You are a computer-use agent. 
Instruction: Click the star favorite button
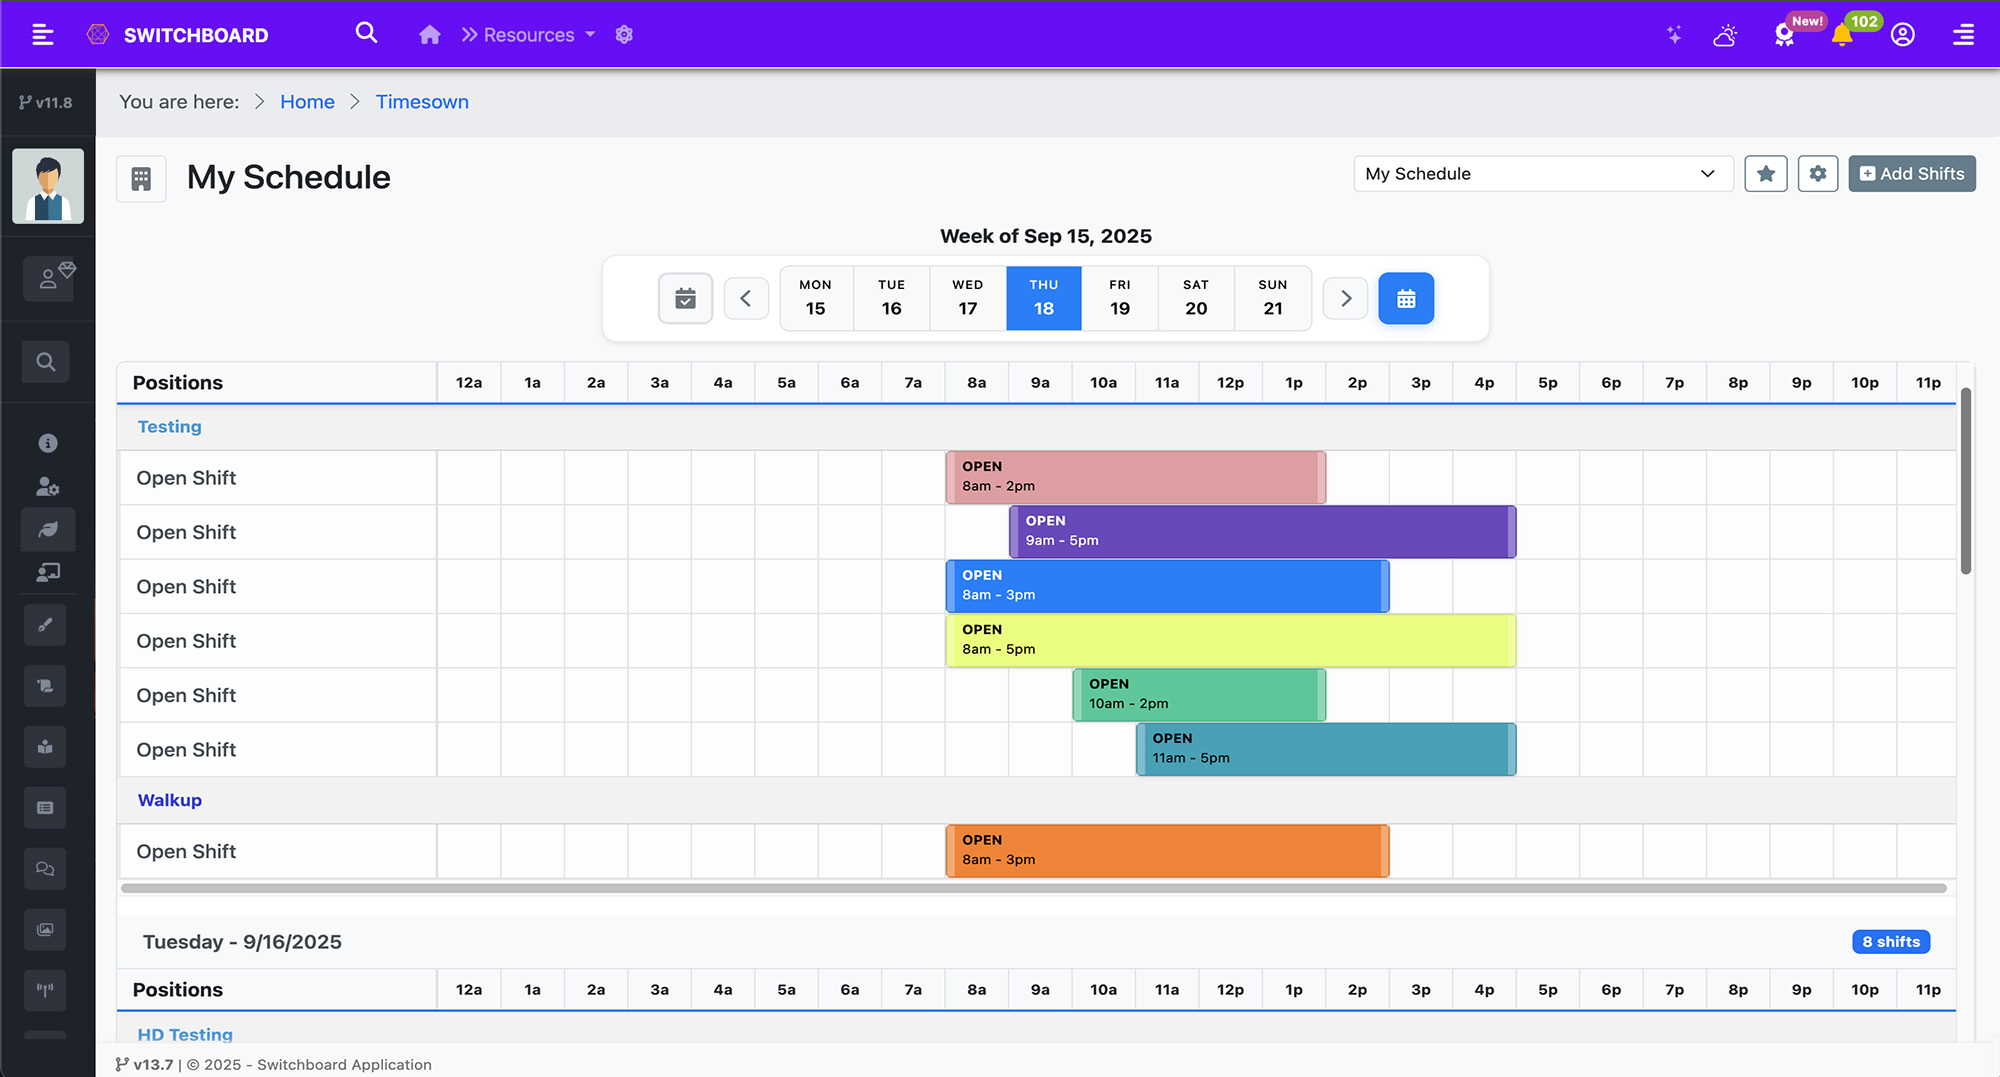click(x=1766, y=174)
